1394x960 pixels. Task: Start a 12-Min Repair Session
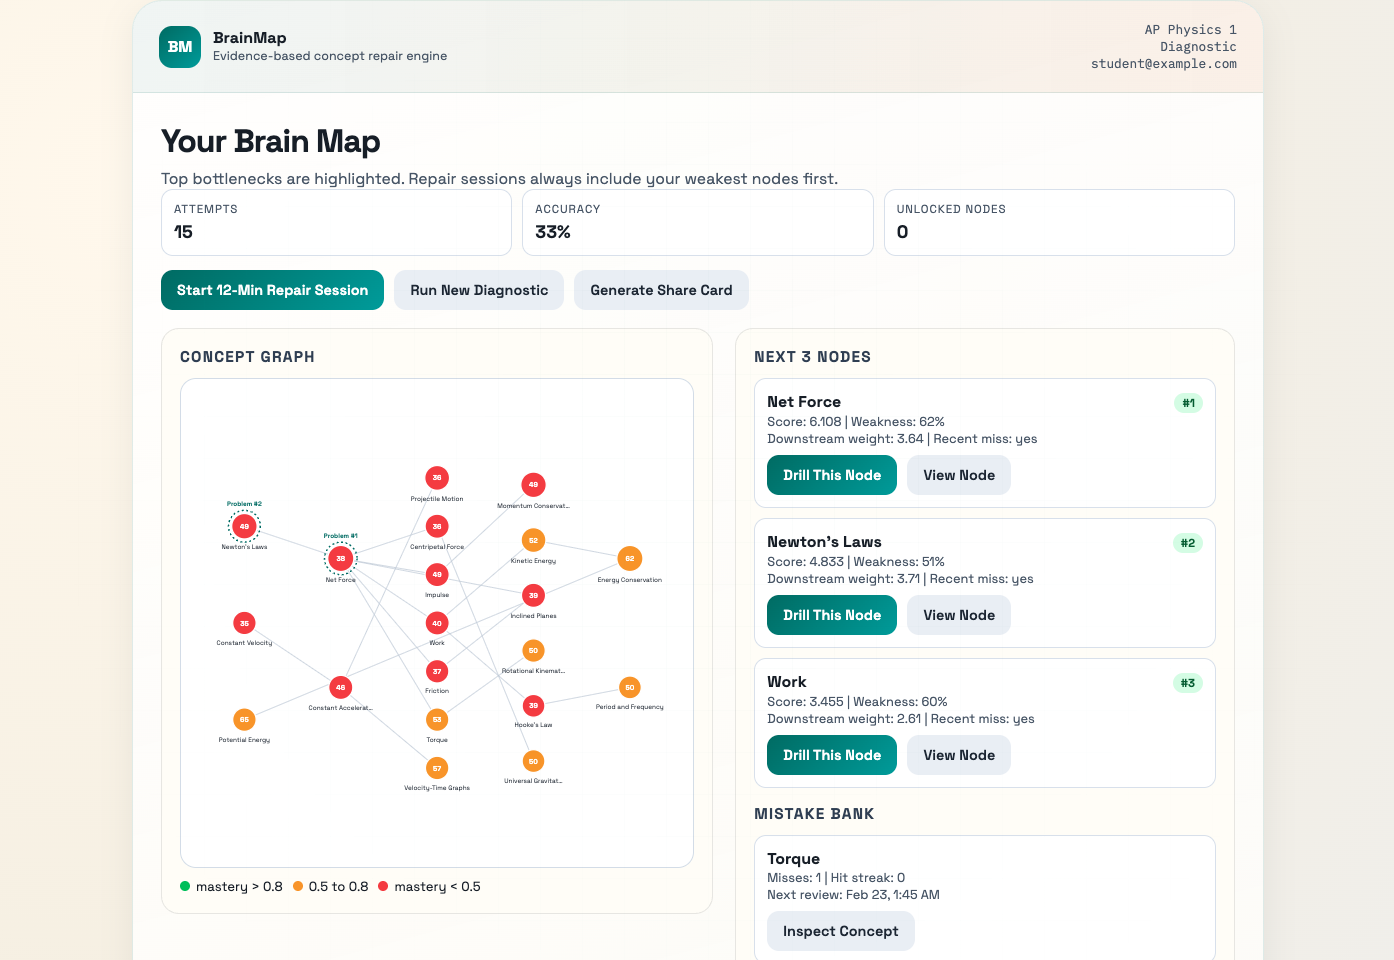(272, 290)
